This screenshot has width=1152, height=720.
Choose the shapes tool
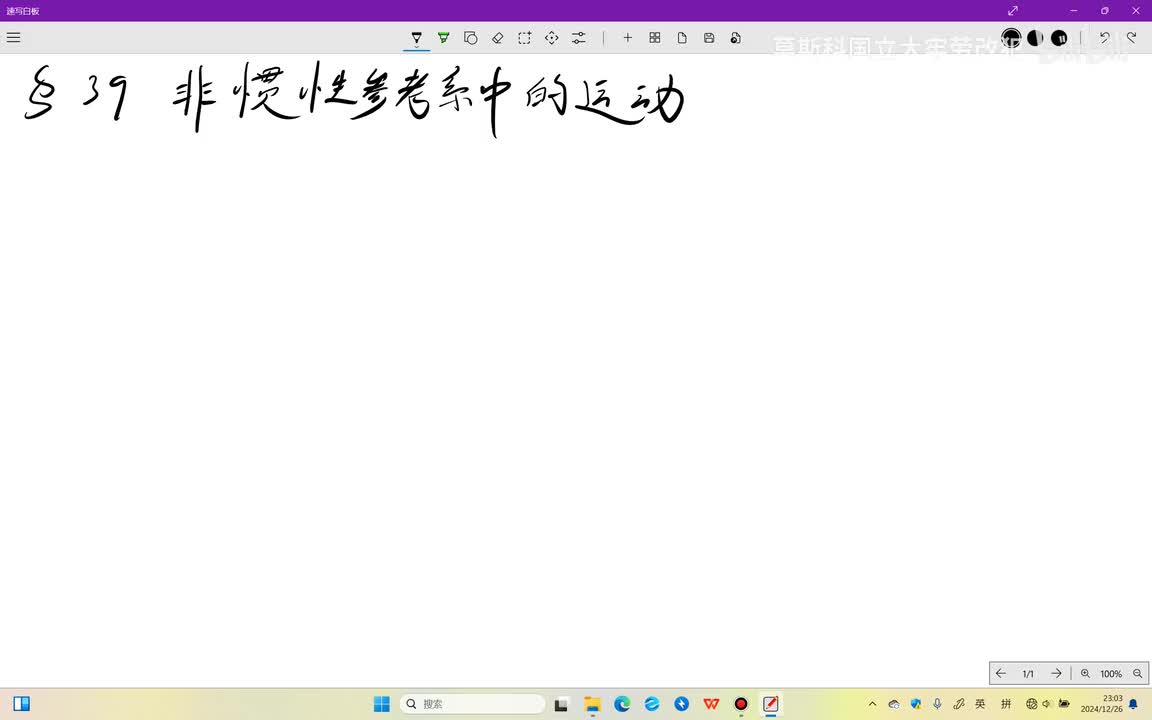pos(471,37)
